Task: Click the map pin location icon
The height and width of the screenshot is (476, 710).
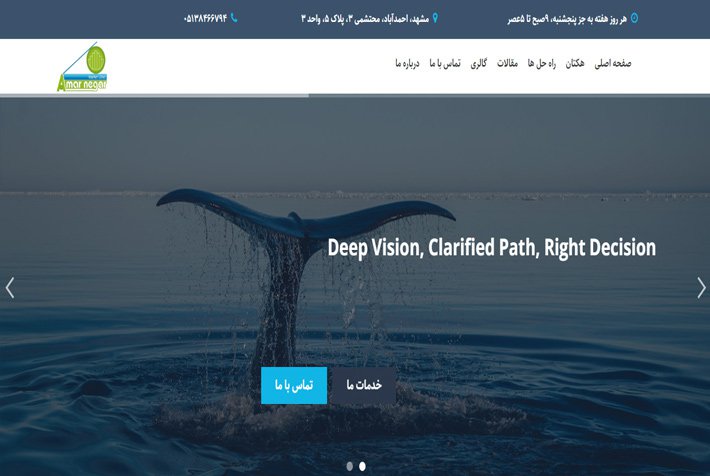Action: 435,18
